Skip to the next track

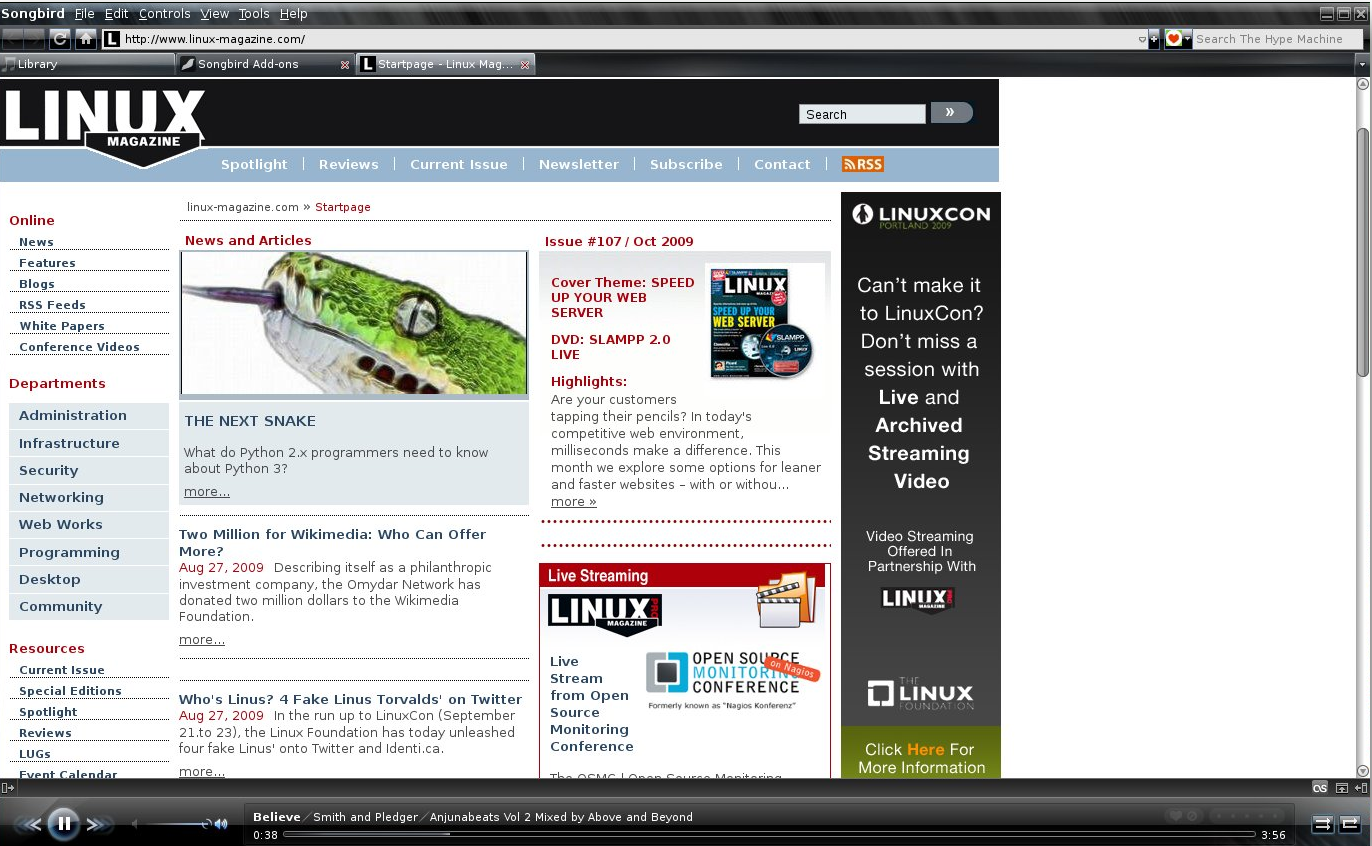coord(98,825)
